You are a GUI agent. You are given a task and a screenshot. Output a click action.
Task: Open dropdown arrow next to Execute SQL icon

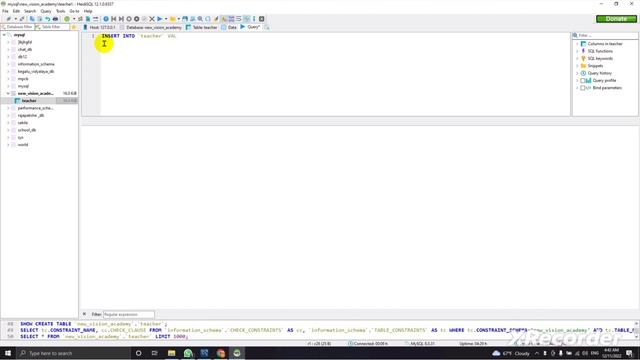click(x=166, y=19)
